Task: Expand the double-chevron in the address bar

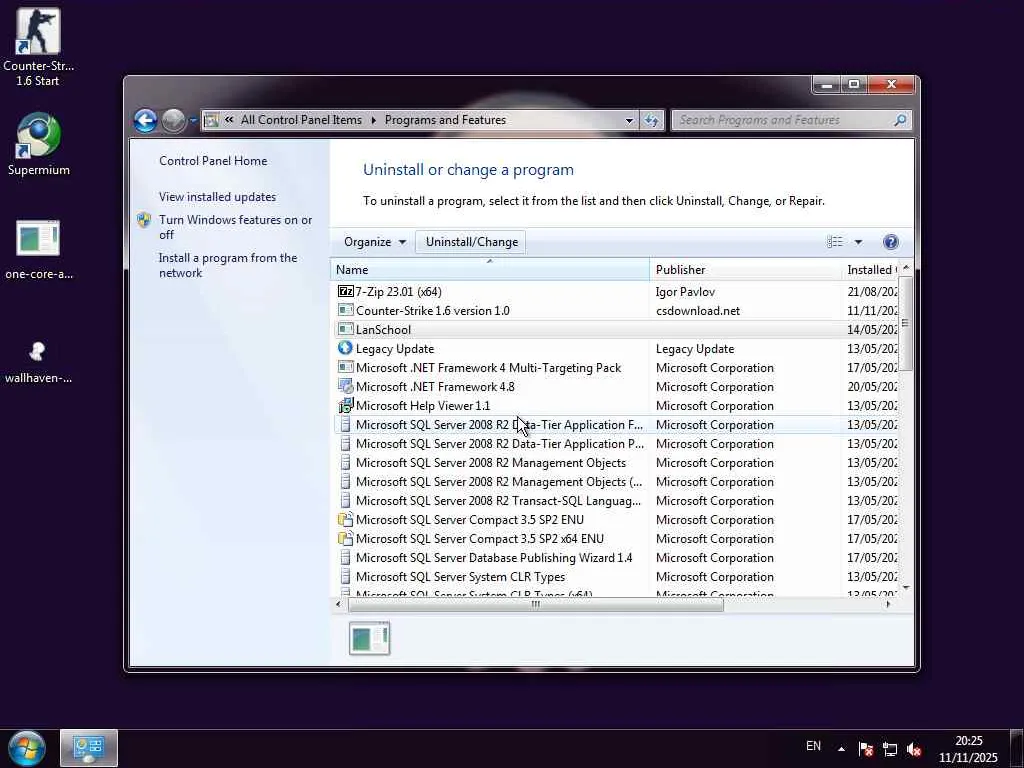Action: coord(229,120)
